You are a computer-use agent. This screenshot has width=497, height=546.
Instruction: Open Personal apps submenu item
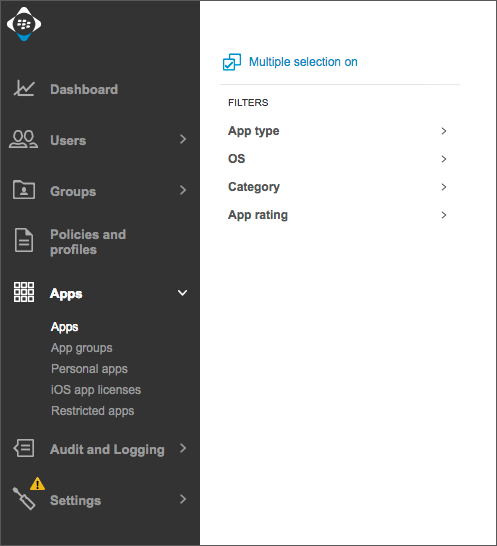point(89,369)
